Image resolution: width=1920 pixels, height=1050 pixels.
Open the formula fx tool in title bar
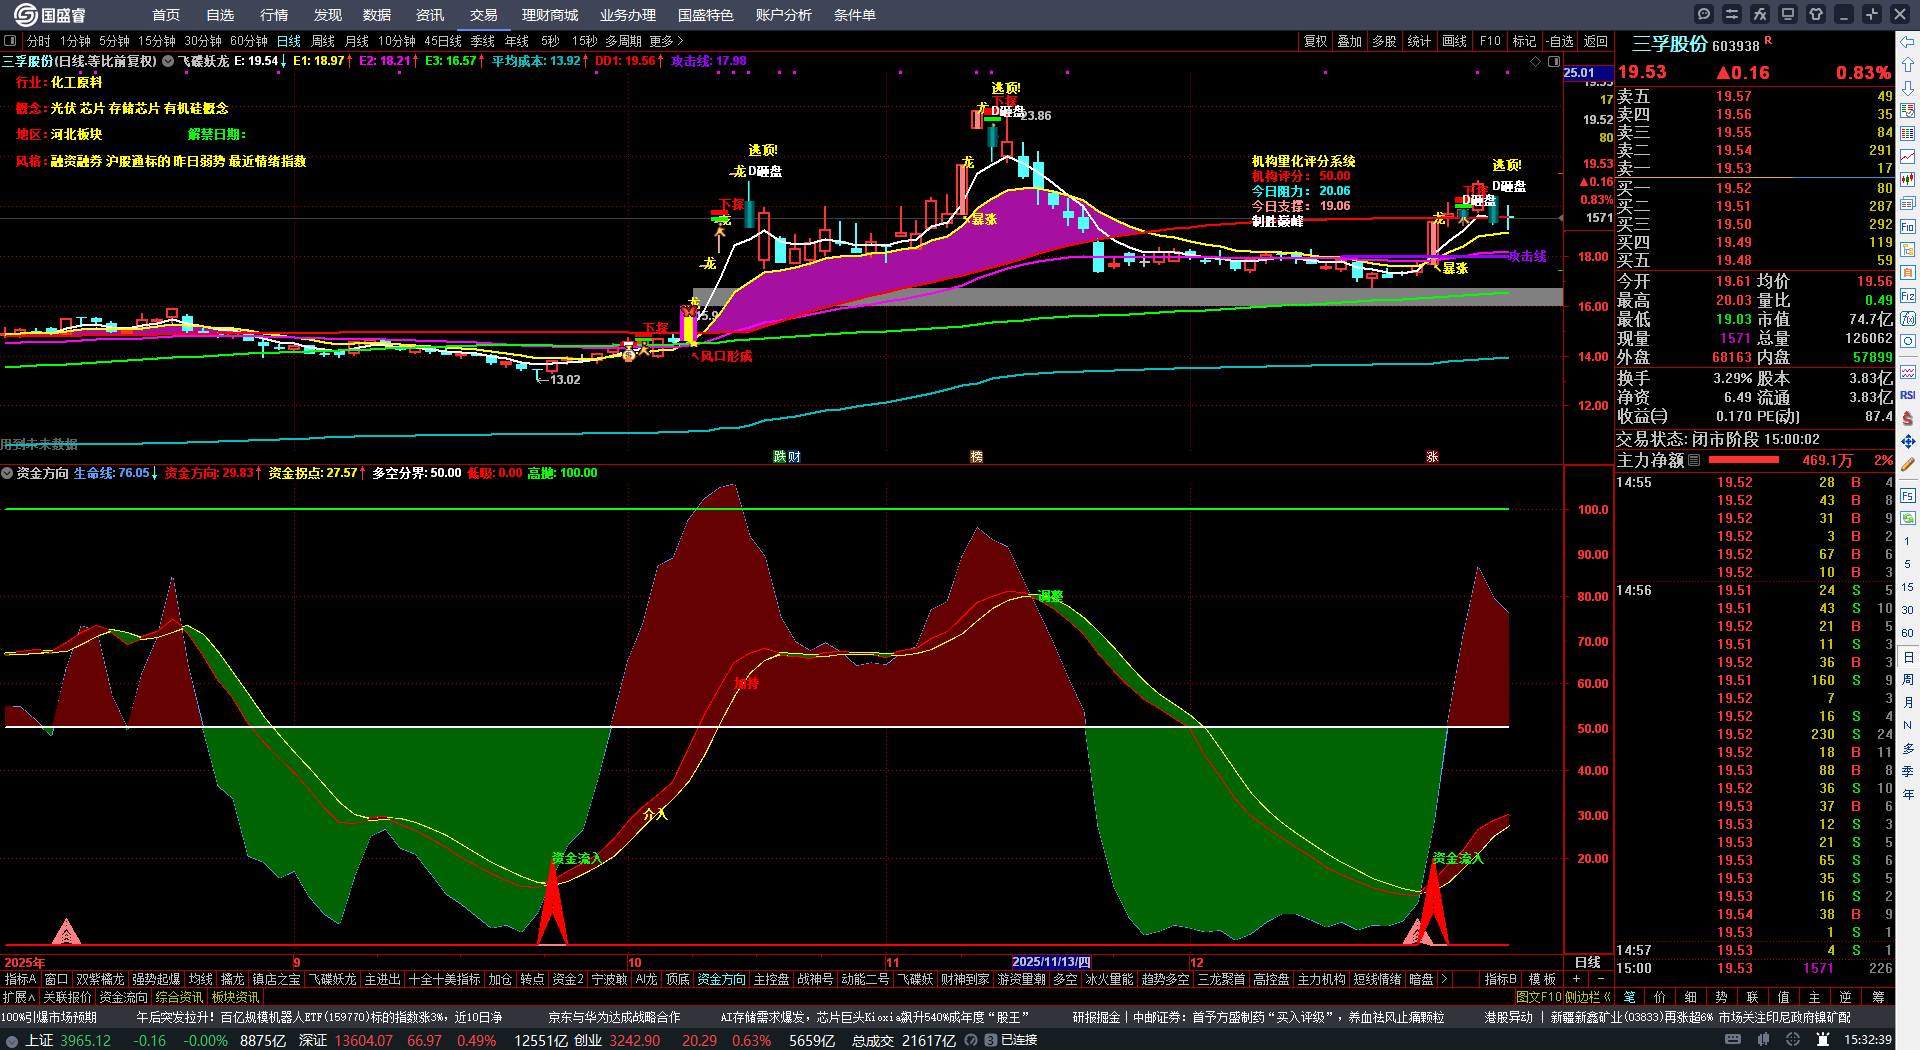[x=1760, y=14]
